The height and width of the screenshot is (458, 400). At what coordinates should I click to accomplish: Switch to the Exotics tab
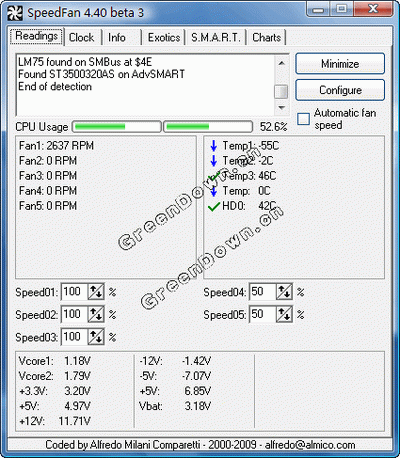tap(164, 37)
